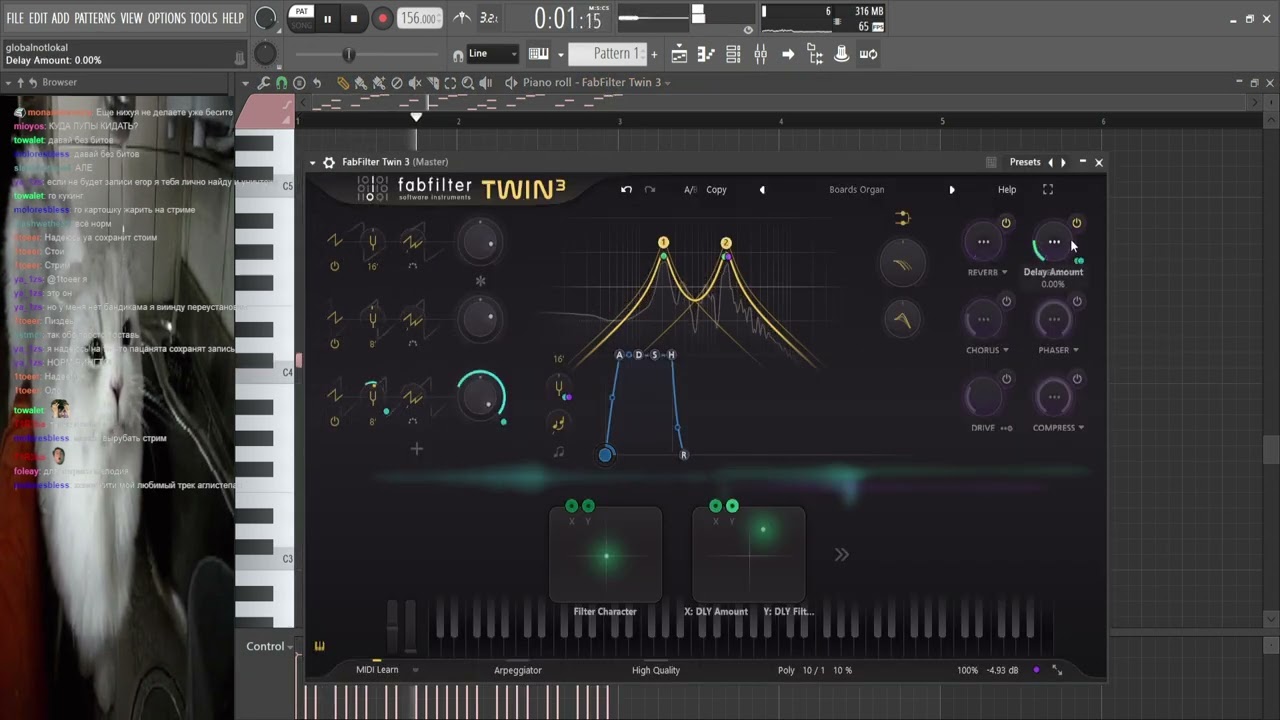
Task: Toggle the Delay effect power button
Action: click(x=1077, y=223)
